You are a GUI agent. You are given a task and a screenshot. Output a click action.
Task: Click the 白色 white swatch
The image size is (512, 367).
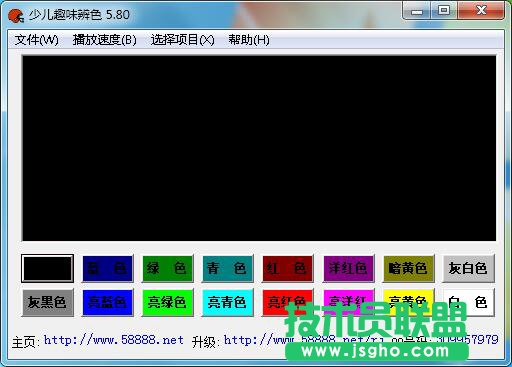coord(468,303)
